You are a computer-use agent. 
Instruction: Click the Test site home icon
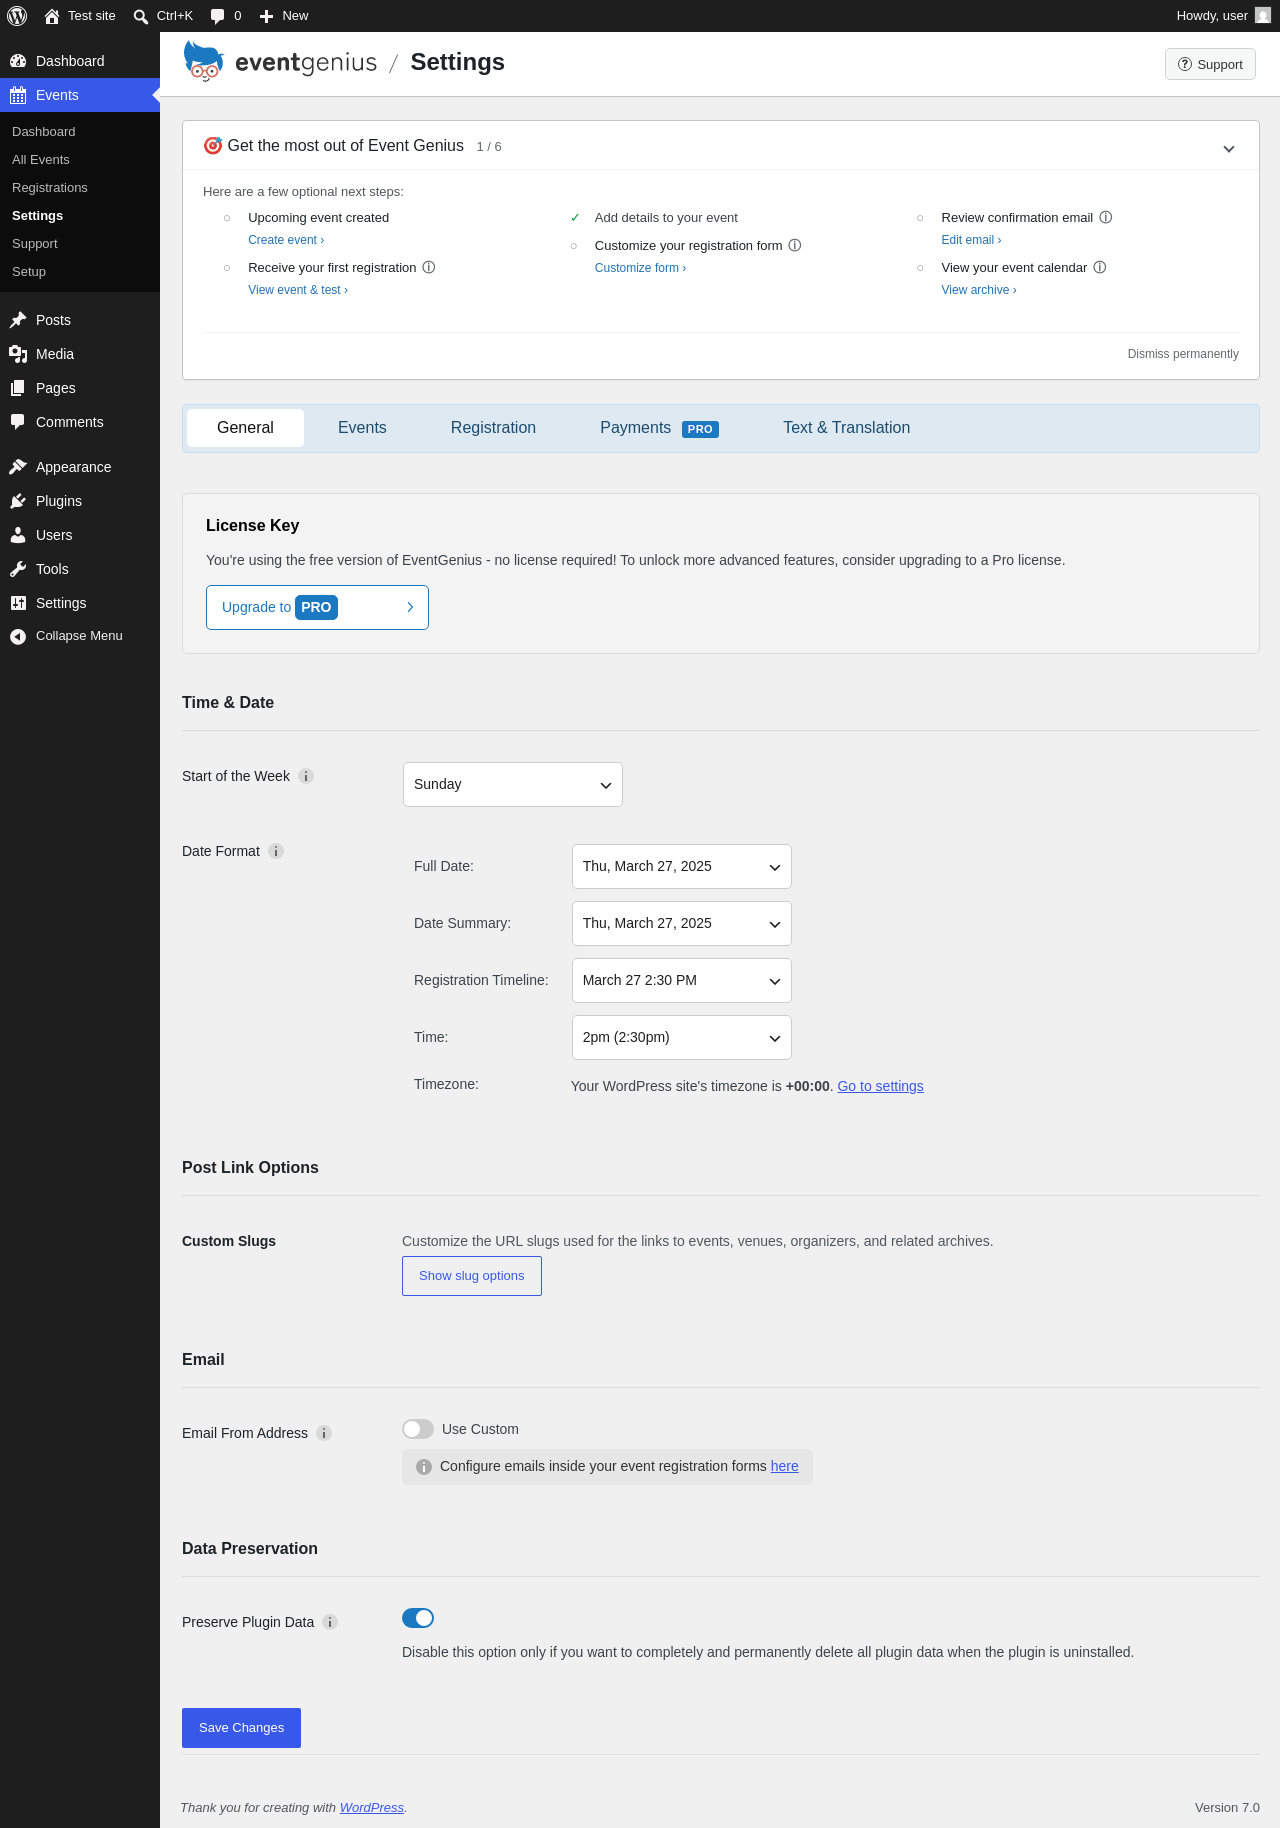52,16
